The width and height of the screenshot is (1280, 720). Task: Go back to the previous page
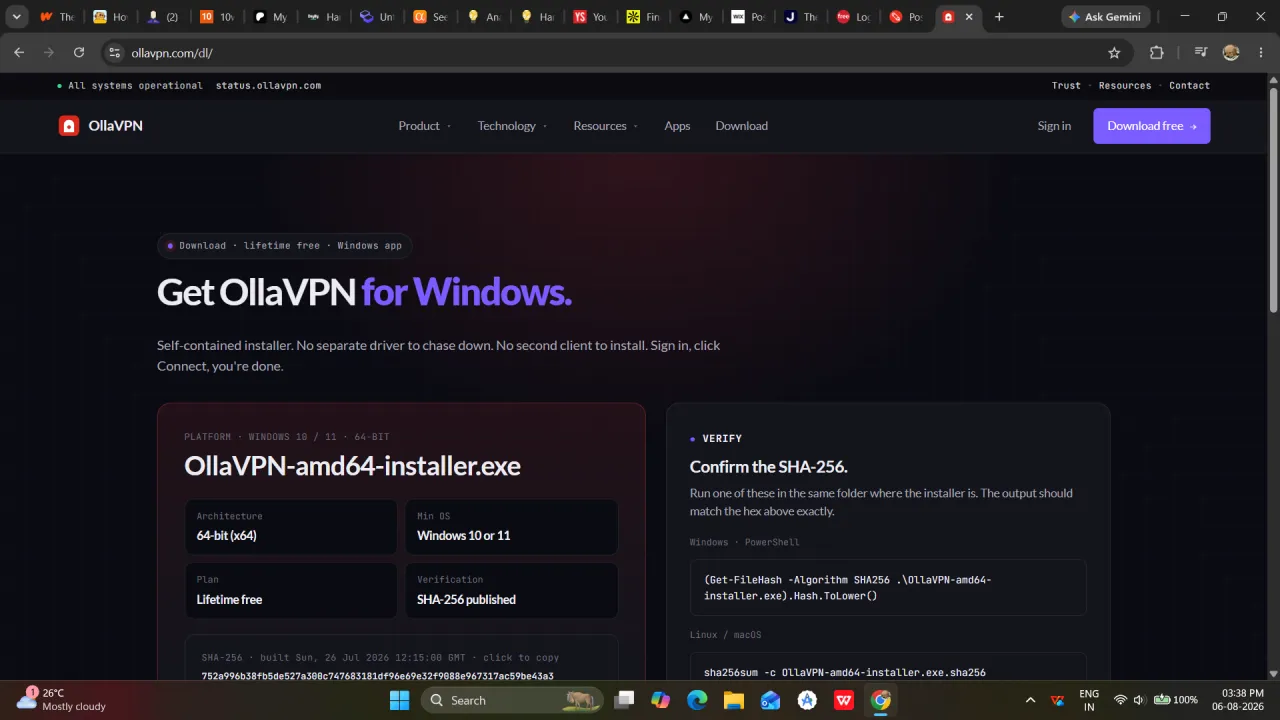coord(19,53)
